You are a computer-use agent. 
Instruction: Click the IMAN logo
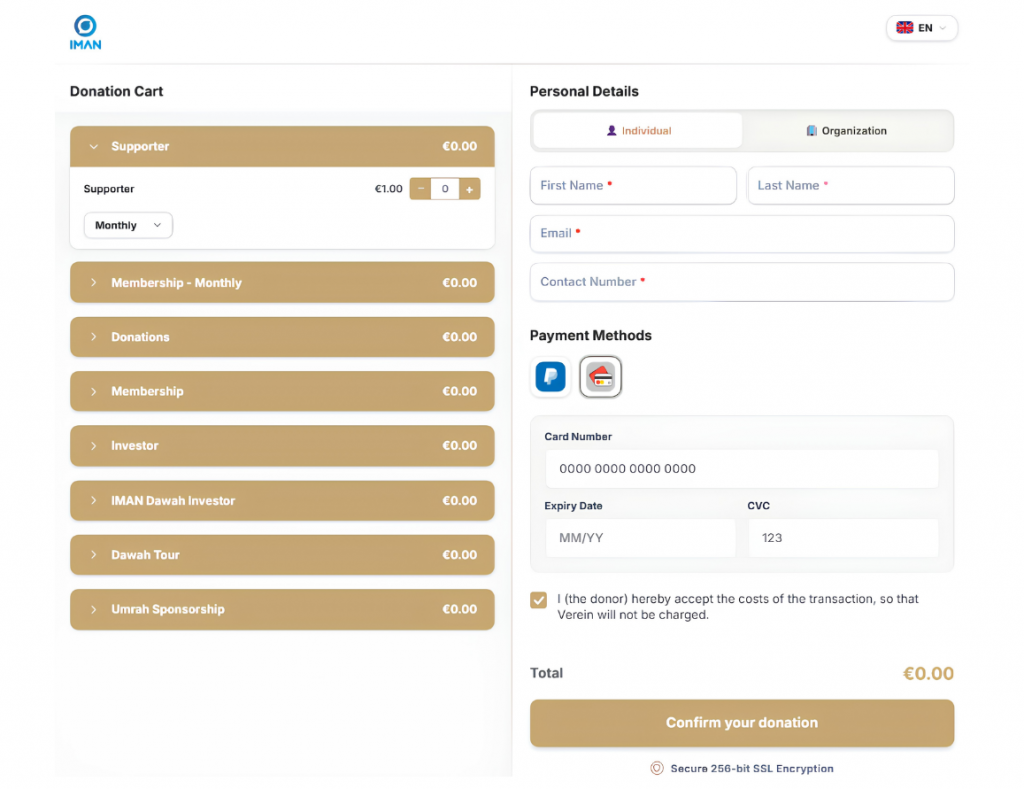pos(85,33)
